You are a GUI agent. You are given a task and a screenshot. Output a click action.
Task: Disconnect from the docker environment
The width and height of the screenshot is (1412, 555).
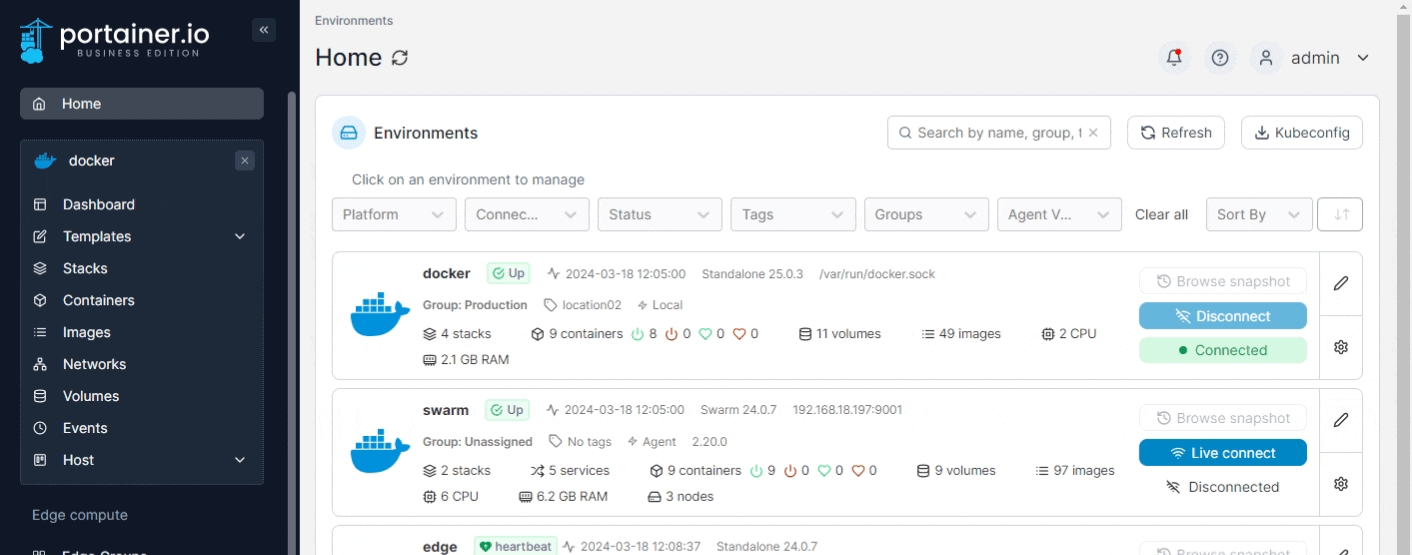tap(1222, 316)
